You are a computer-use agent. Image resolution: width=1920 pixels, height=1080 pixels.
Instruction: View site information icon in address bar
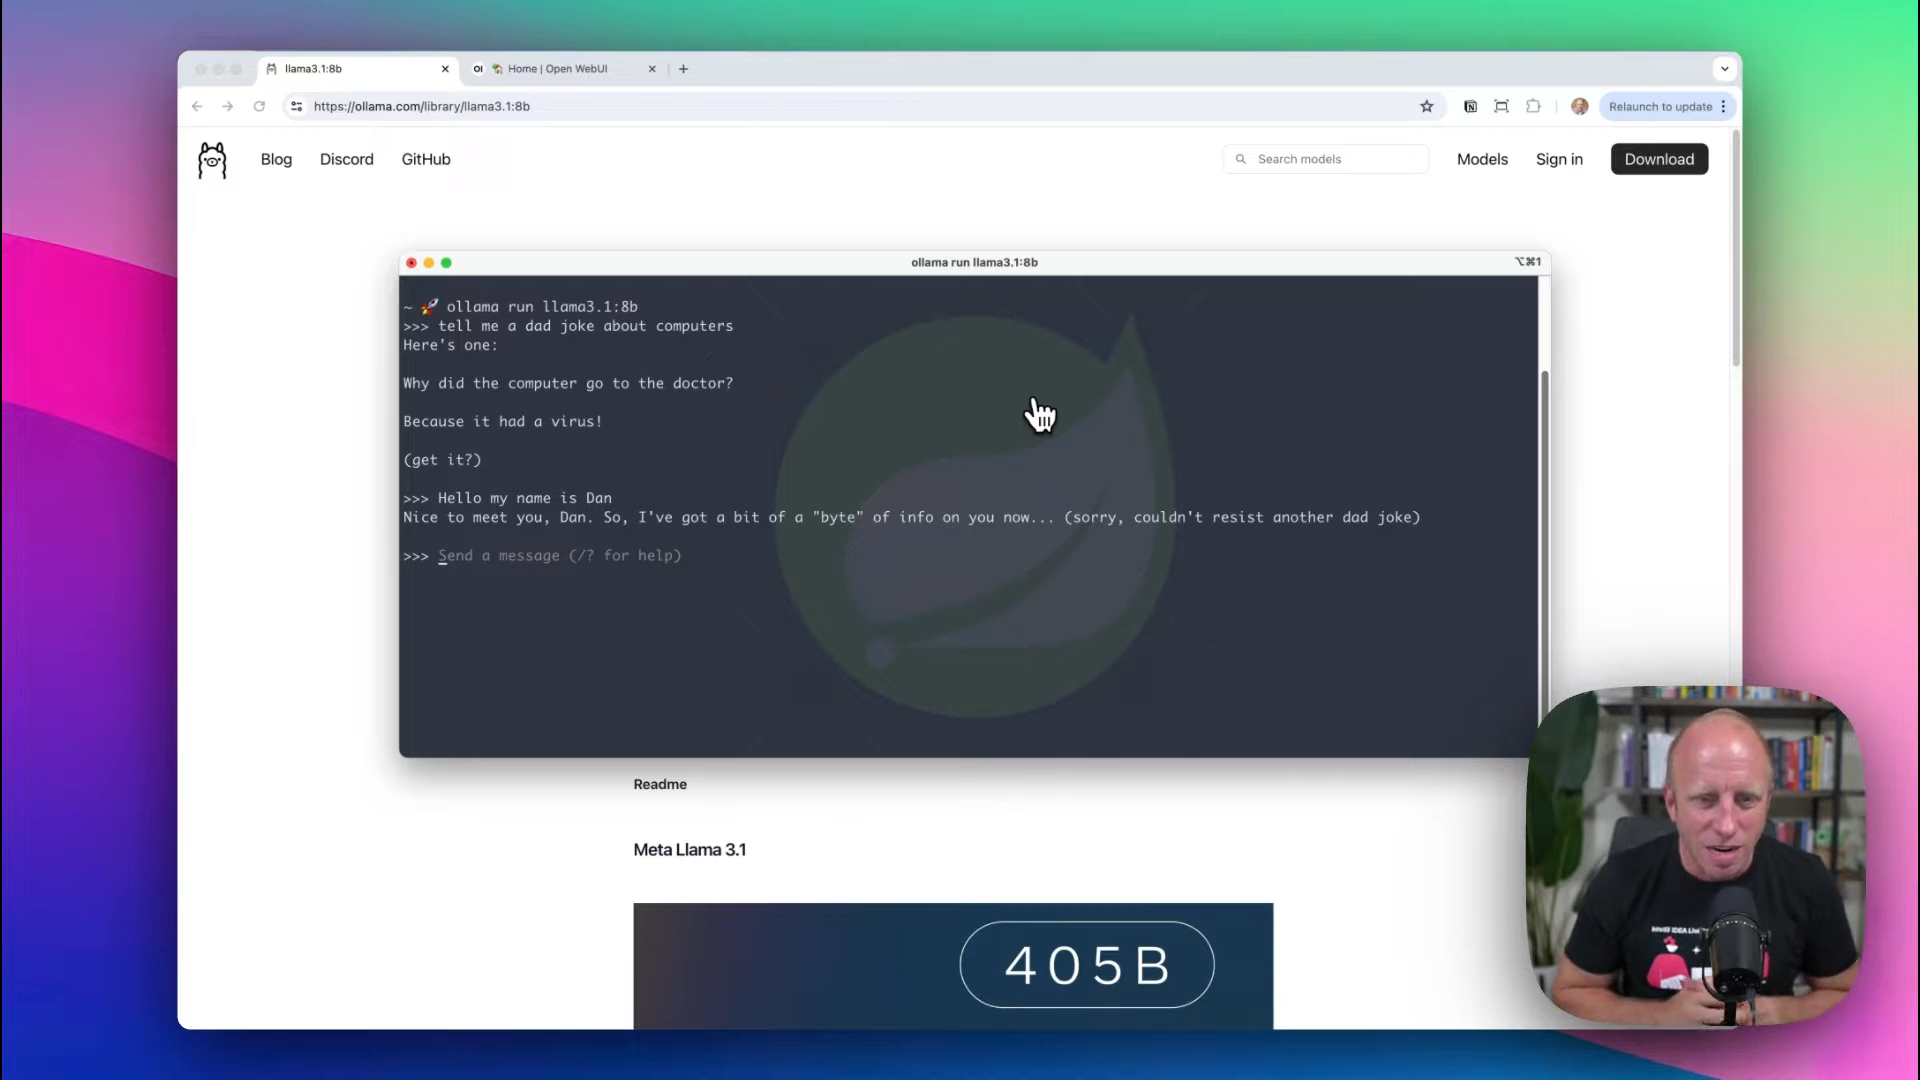296,107
